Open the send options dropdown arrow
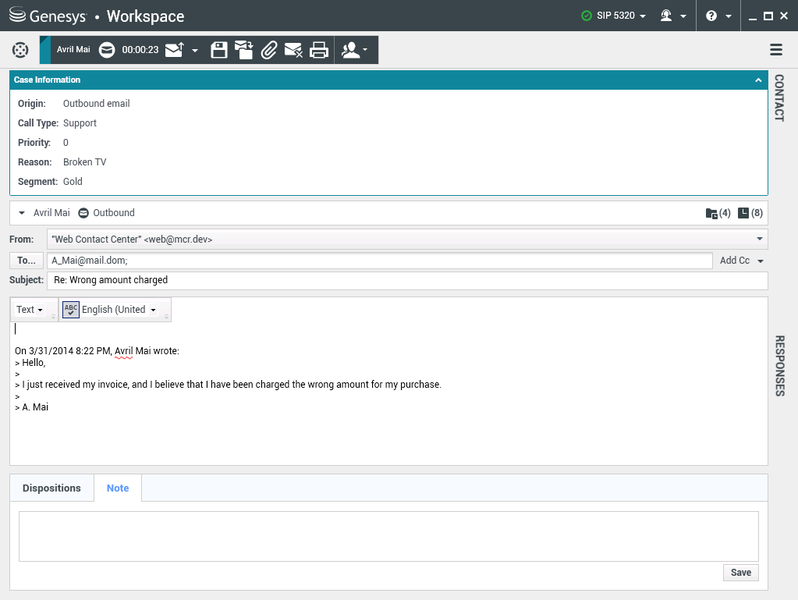Viewport: 798px width, 600px height. [194, 50]
